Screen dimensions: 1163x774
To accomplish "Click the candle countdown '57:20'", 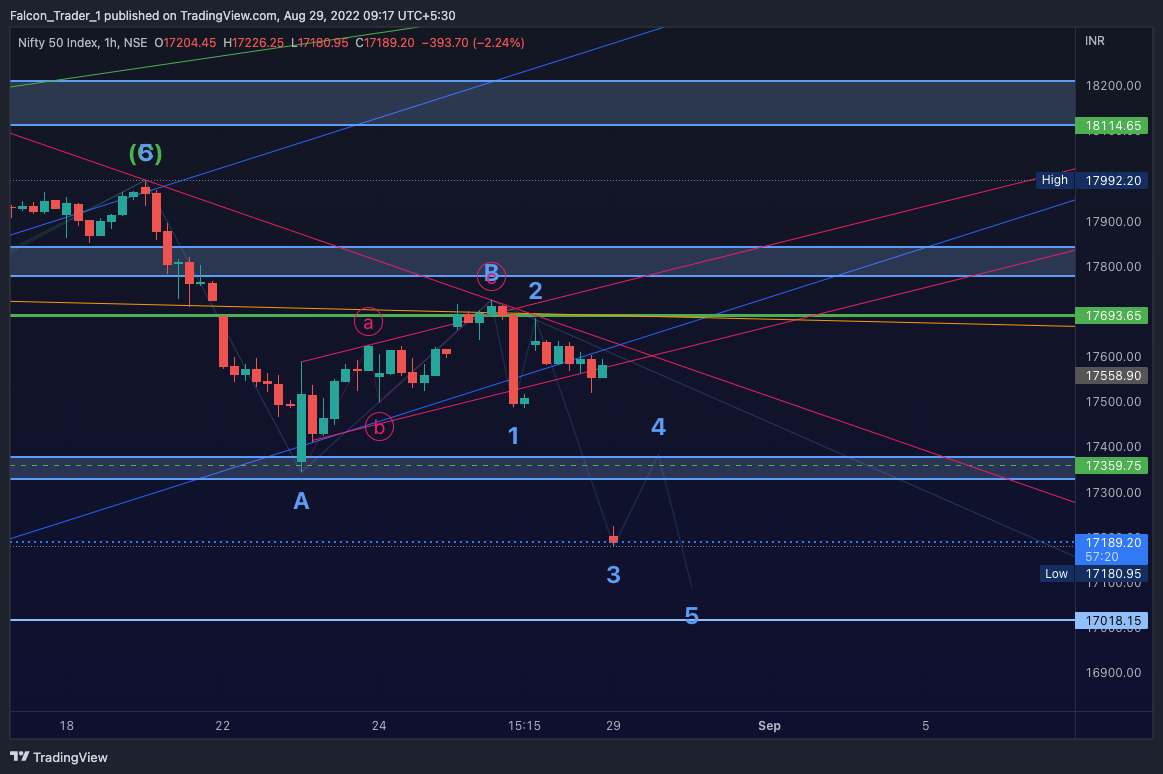I will [x=1101, y=557].
